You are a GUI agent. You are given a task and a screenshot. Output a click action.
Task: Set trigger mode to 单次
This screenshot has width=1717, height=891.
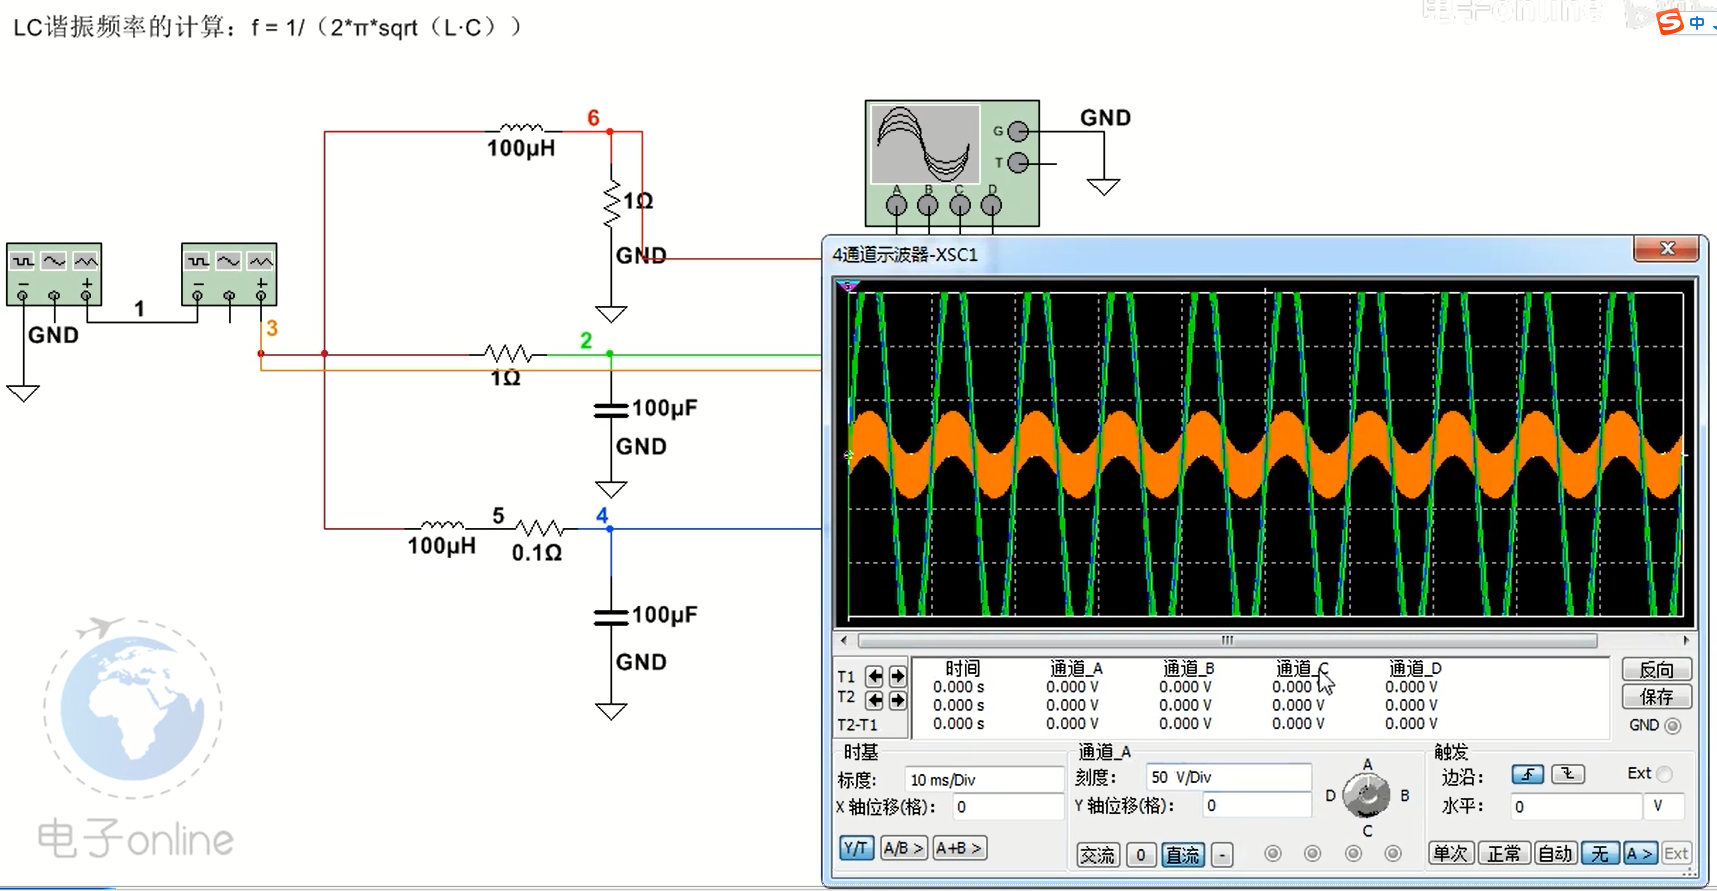1450,853
